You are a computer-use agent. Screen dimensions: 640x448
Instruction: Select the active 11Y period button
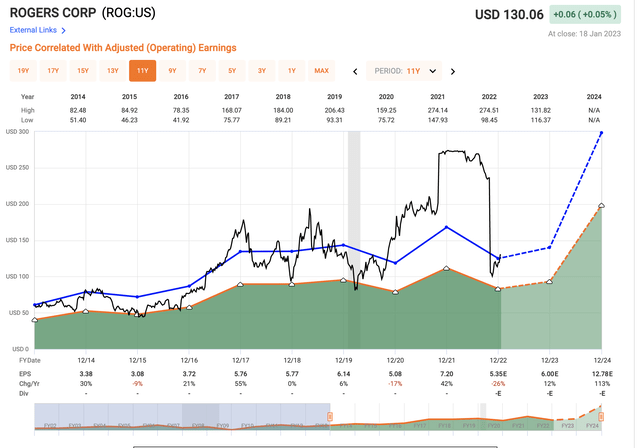(x=142, y=71)
